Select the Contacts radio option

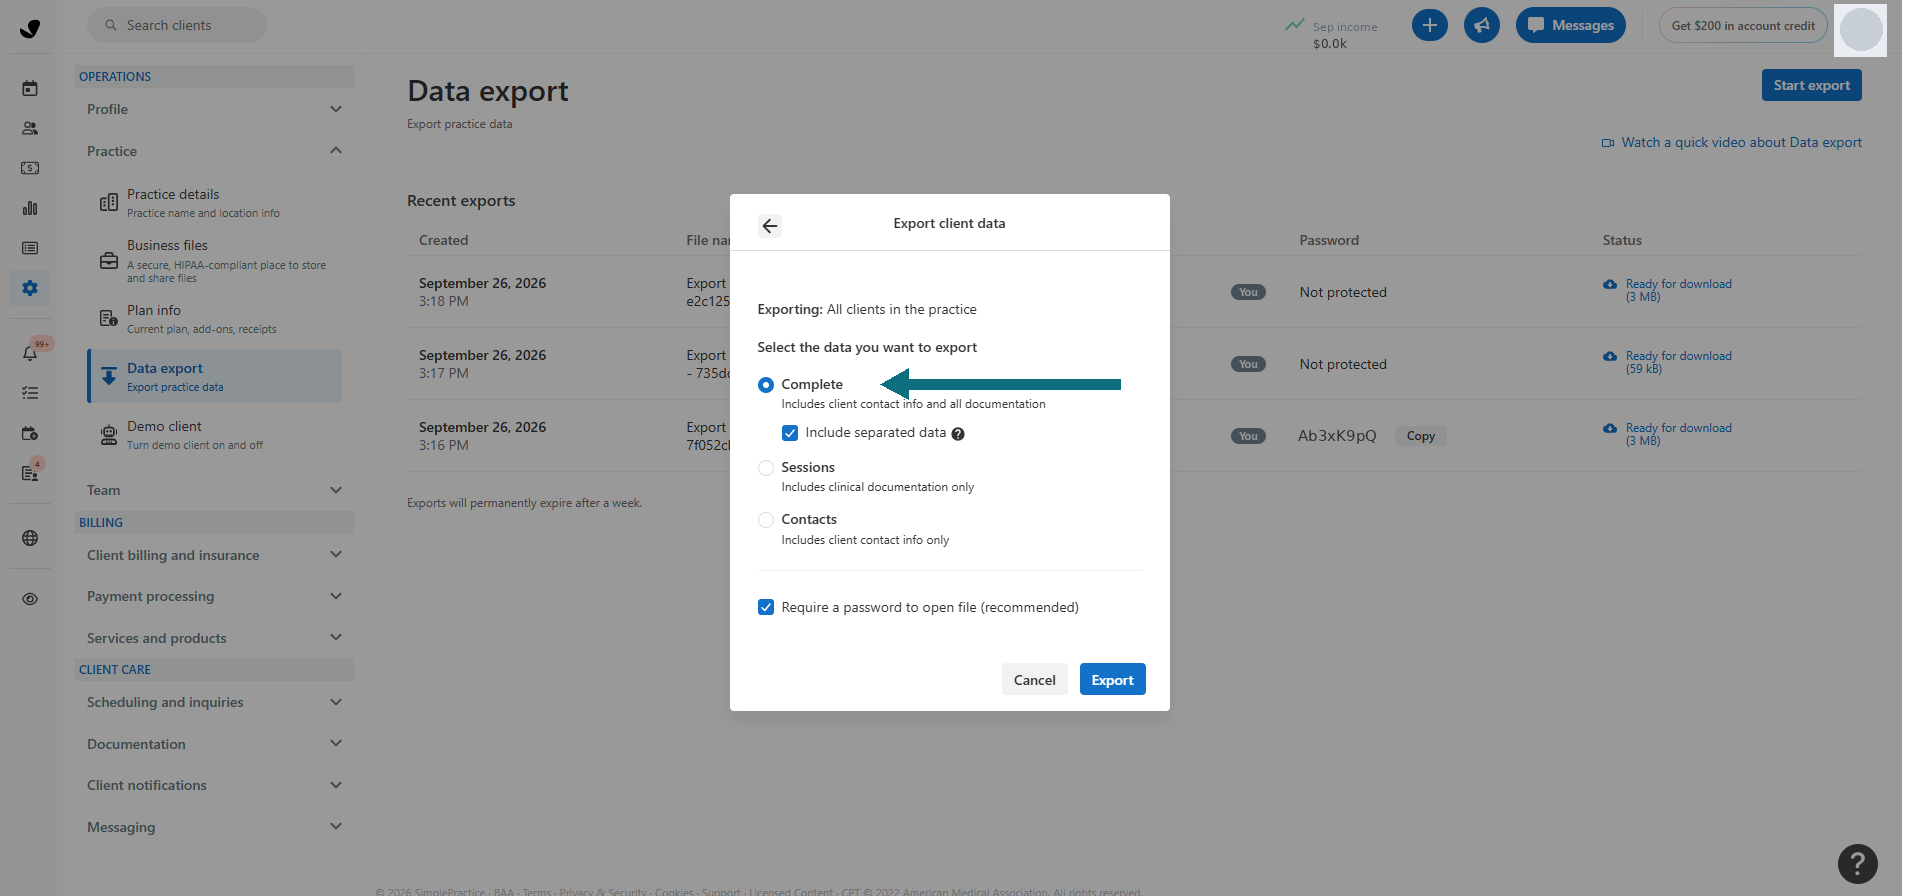click(766, 520)
